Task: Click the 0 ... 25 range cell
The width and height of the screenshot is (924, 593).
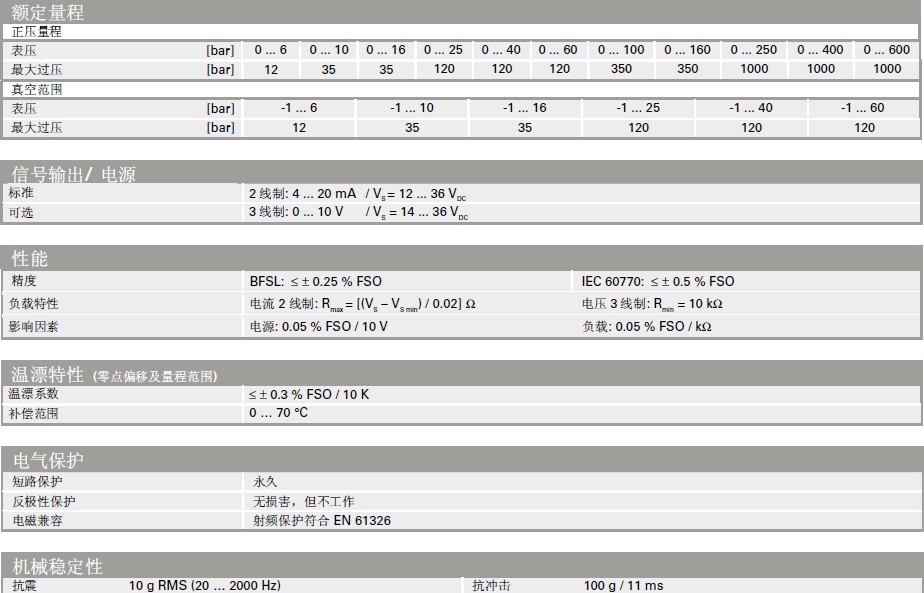Action: pos(443,50)
